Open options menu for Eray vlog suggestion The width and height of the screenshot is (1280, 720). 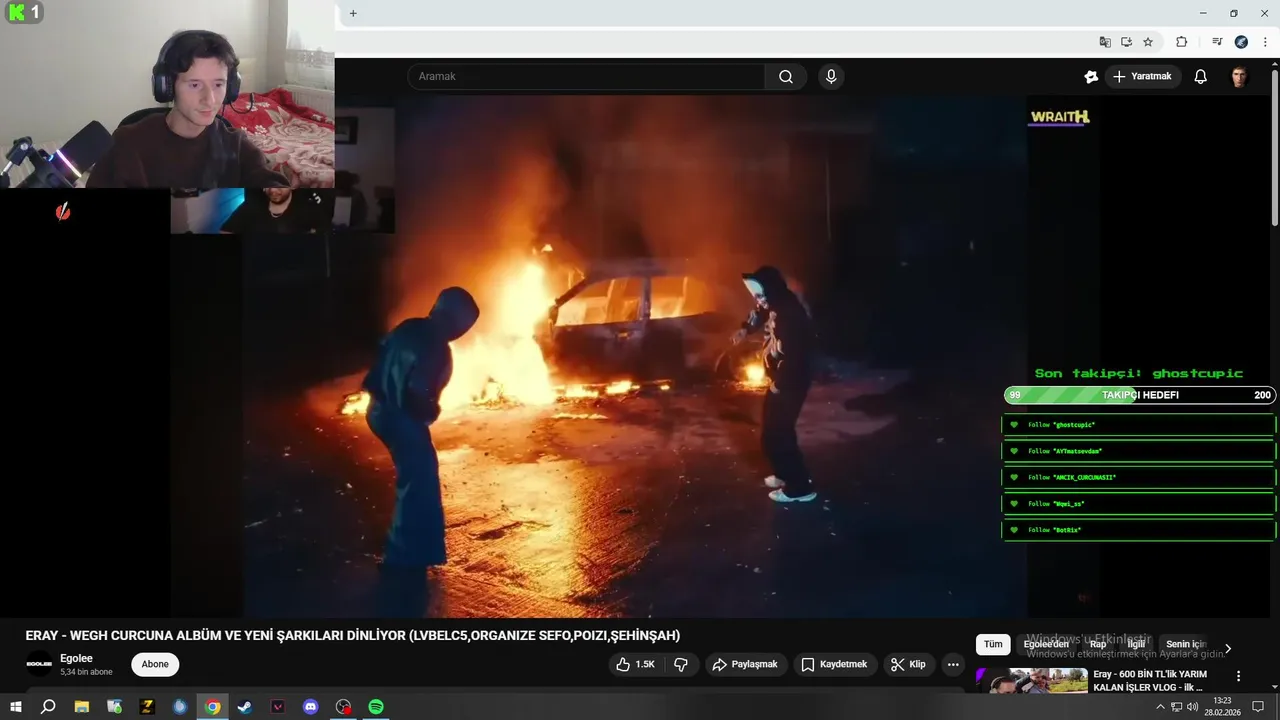(1238, 677)
